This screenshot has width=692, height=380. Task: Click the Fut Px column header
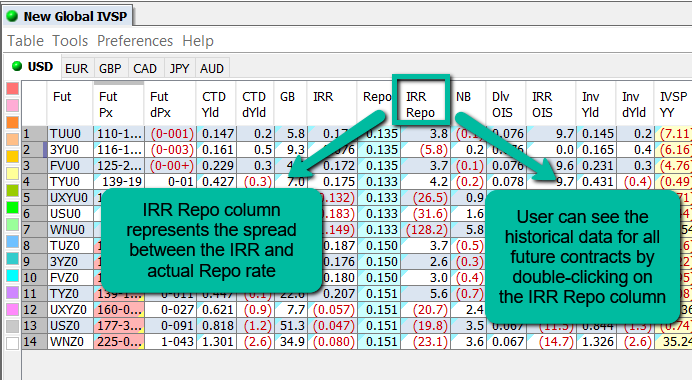point(118,104)
